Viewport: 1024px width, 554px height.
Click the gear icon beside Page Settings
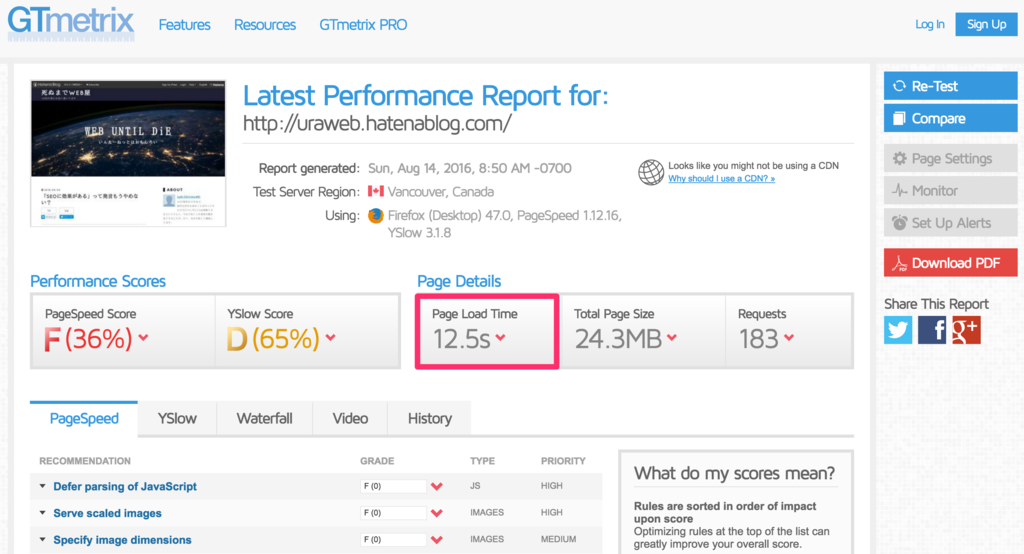tap(900, 159)
